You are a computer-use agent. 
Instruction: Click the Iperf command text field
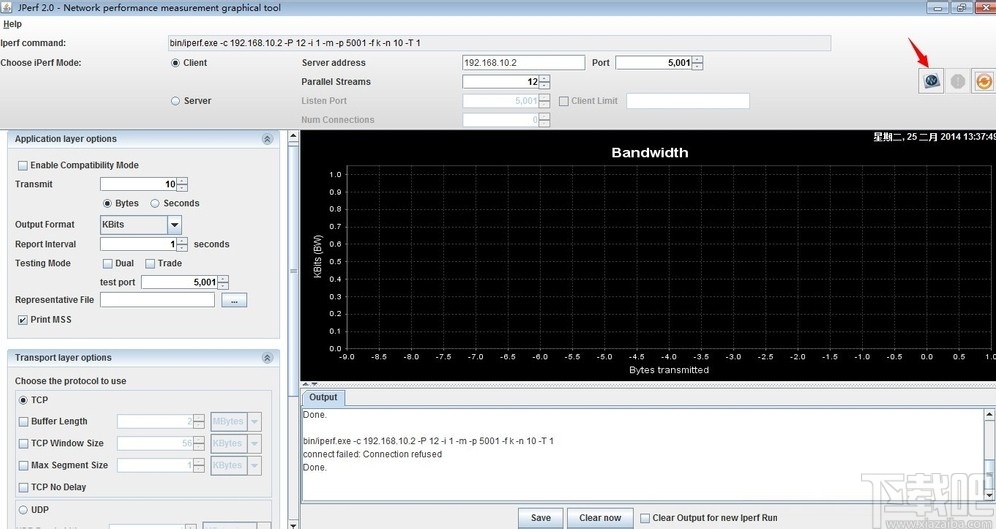click(499, 43)
